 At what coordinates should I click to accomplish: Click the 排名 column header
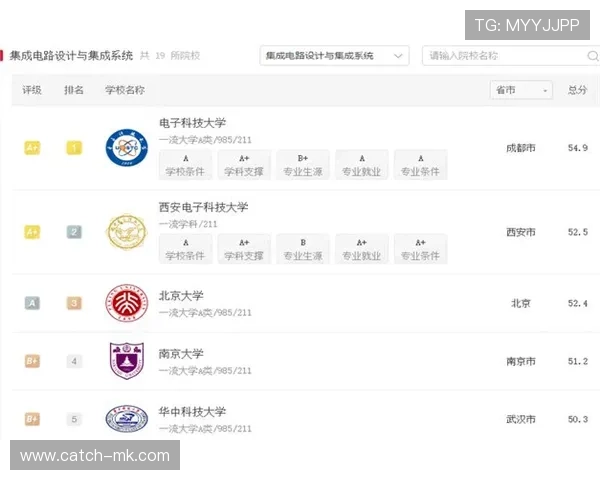pyautogui.click(x=74, y=90)
